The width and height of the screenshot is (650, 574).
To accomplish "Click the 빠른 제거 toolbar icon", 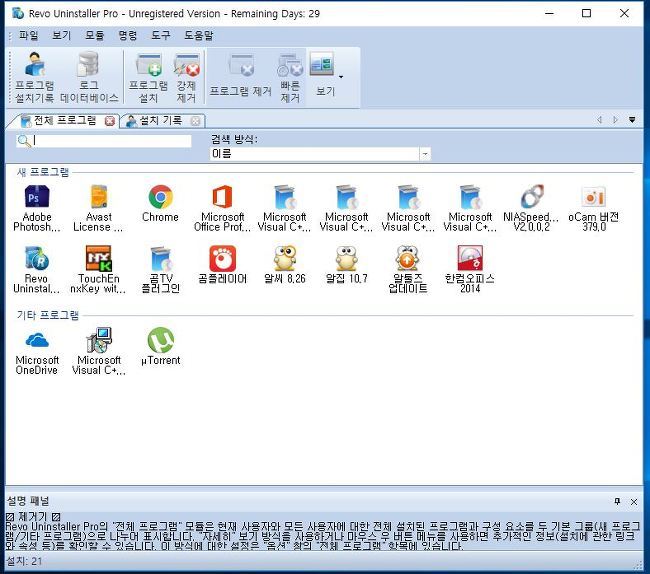I will click(x=290, y=78).
